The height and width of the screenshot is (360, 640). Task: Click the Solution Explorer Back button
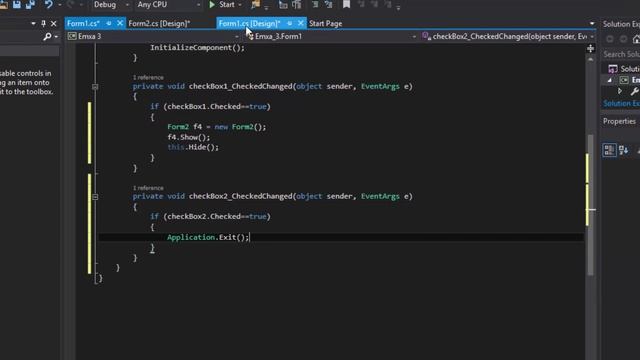(609, 39)
